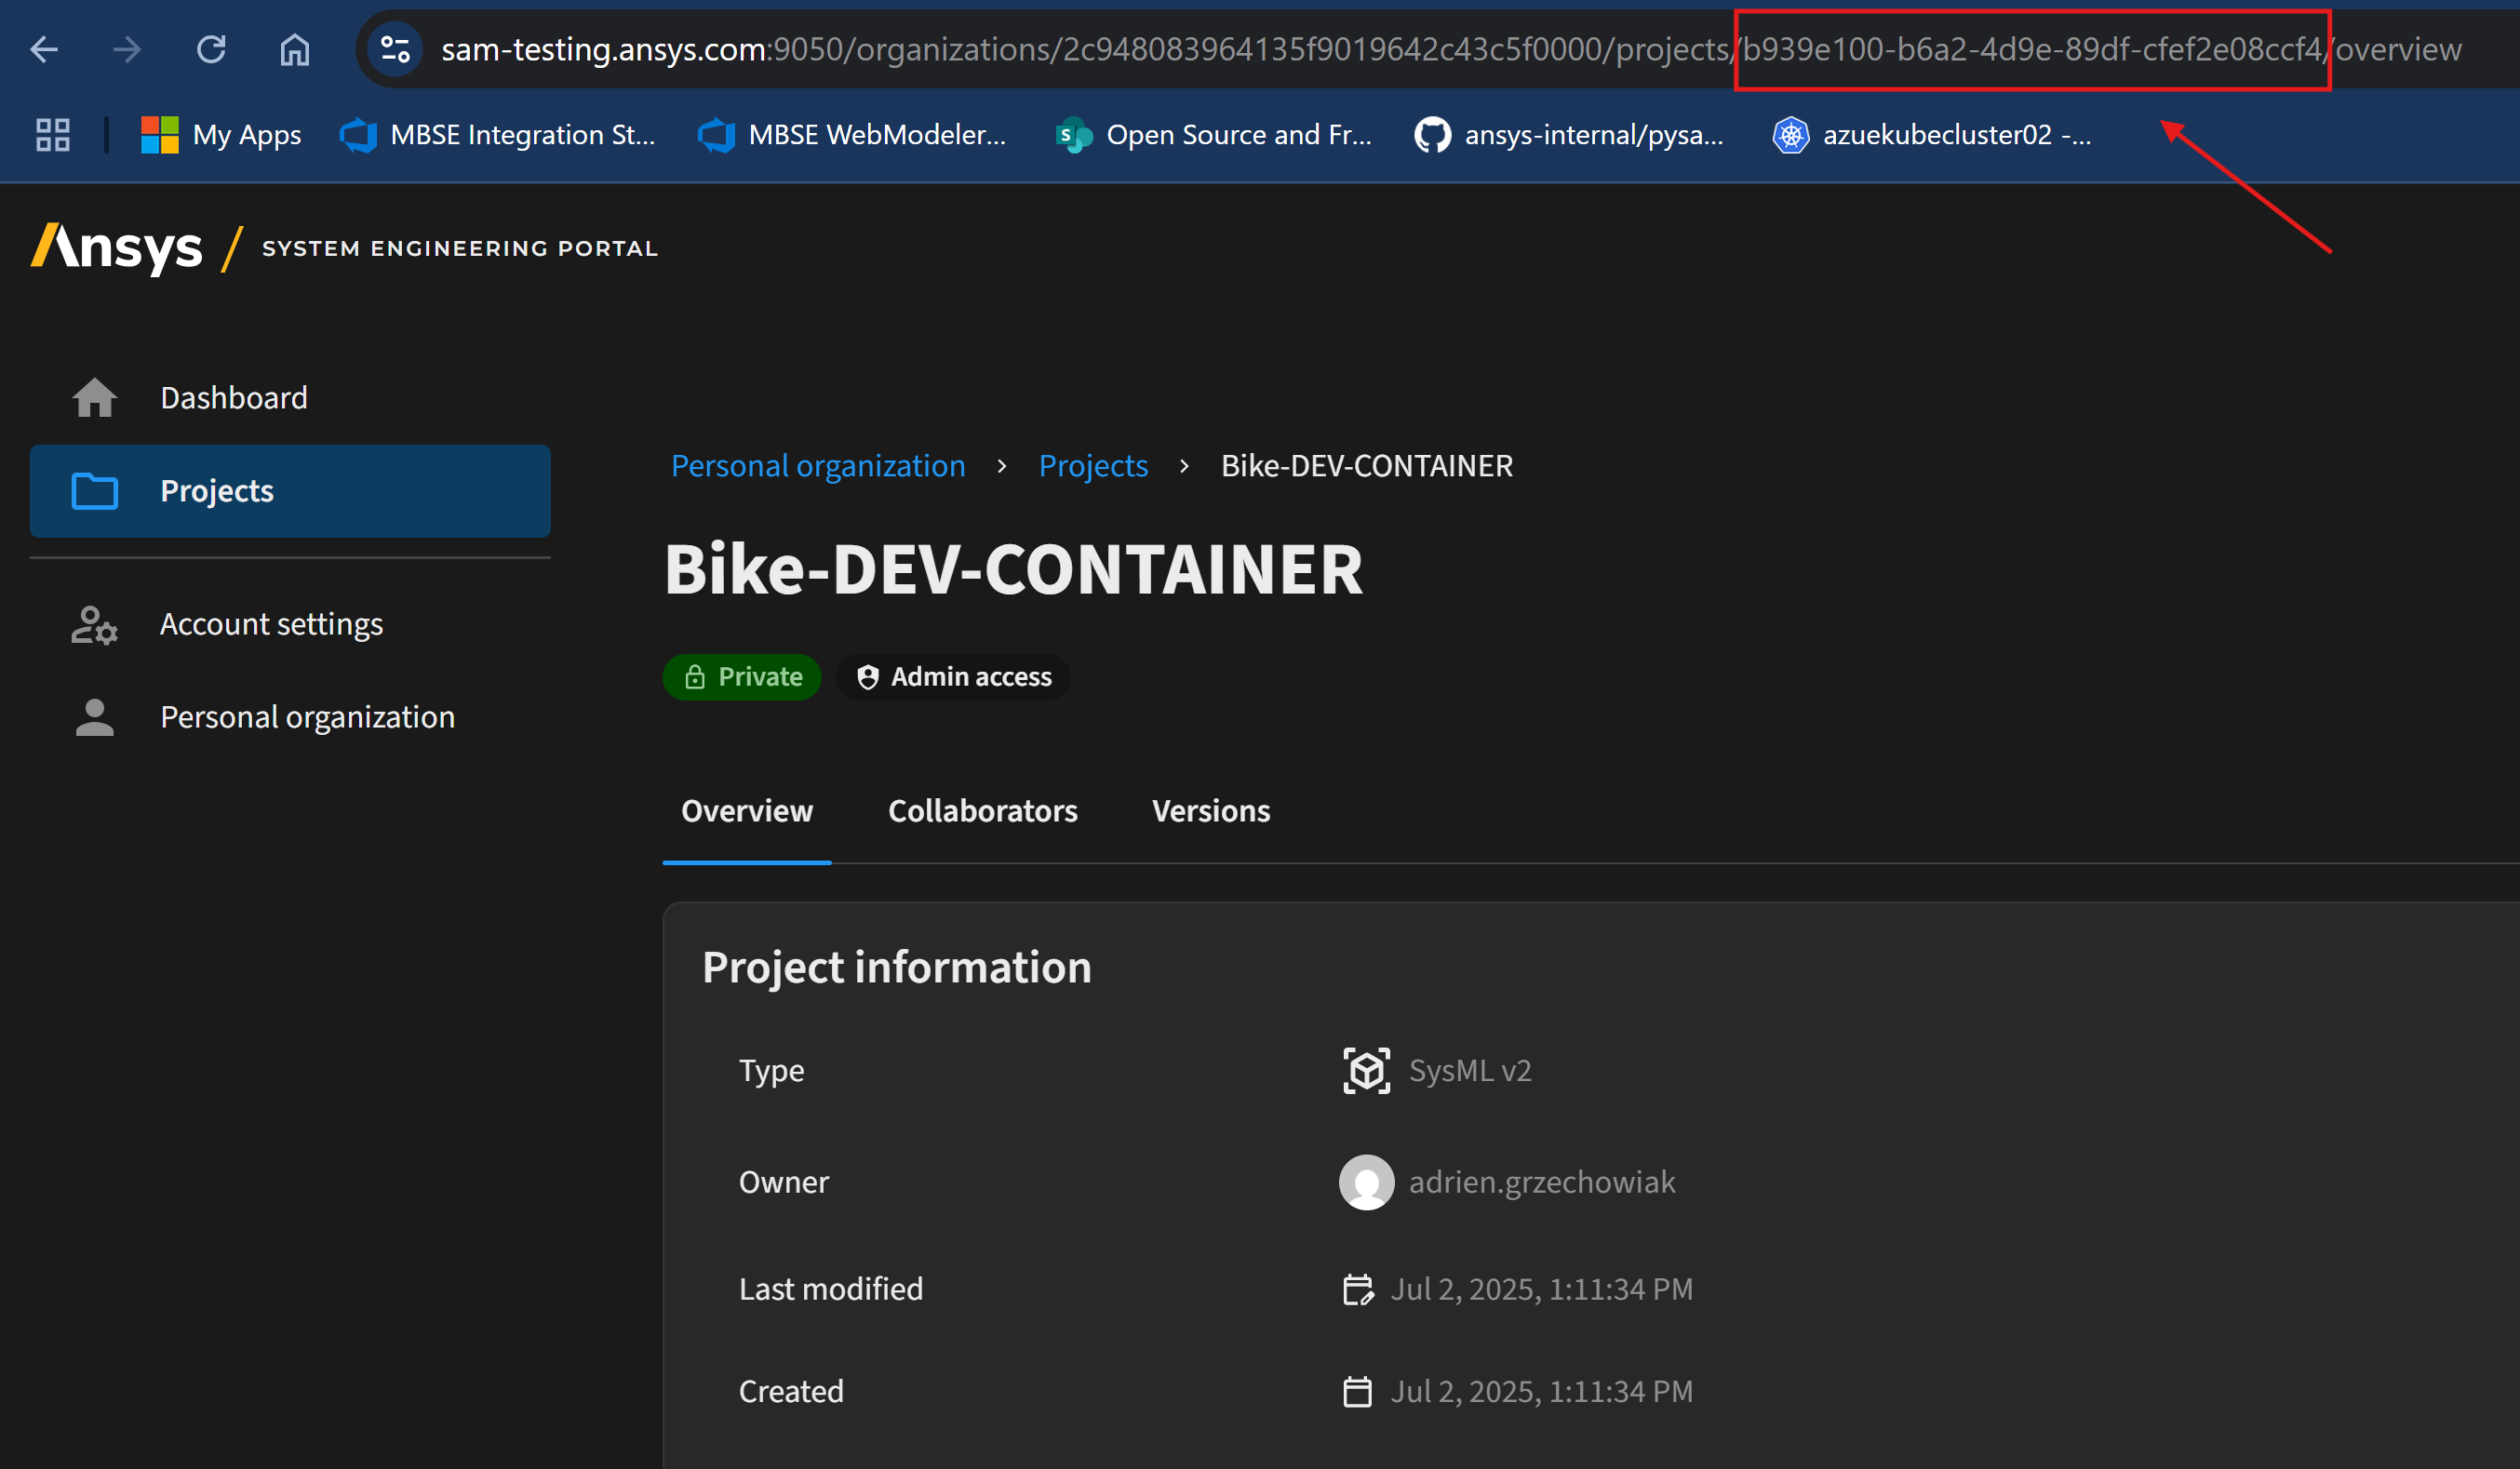This screenshot has width=2520, height=1469.
Task: Open the Dashboard from the sidebar
Action: [232, 397]
